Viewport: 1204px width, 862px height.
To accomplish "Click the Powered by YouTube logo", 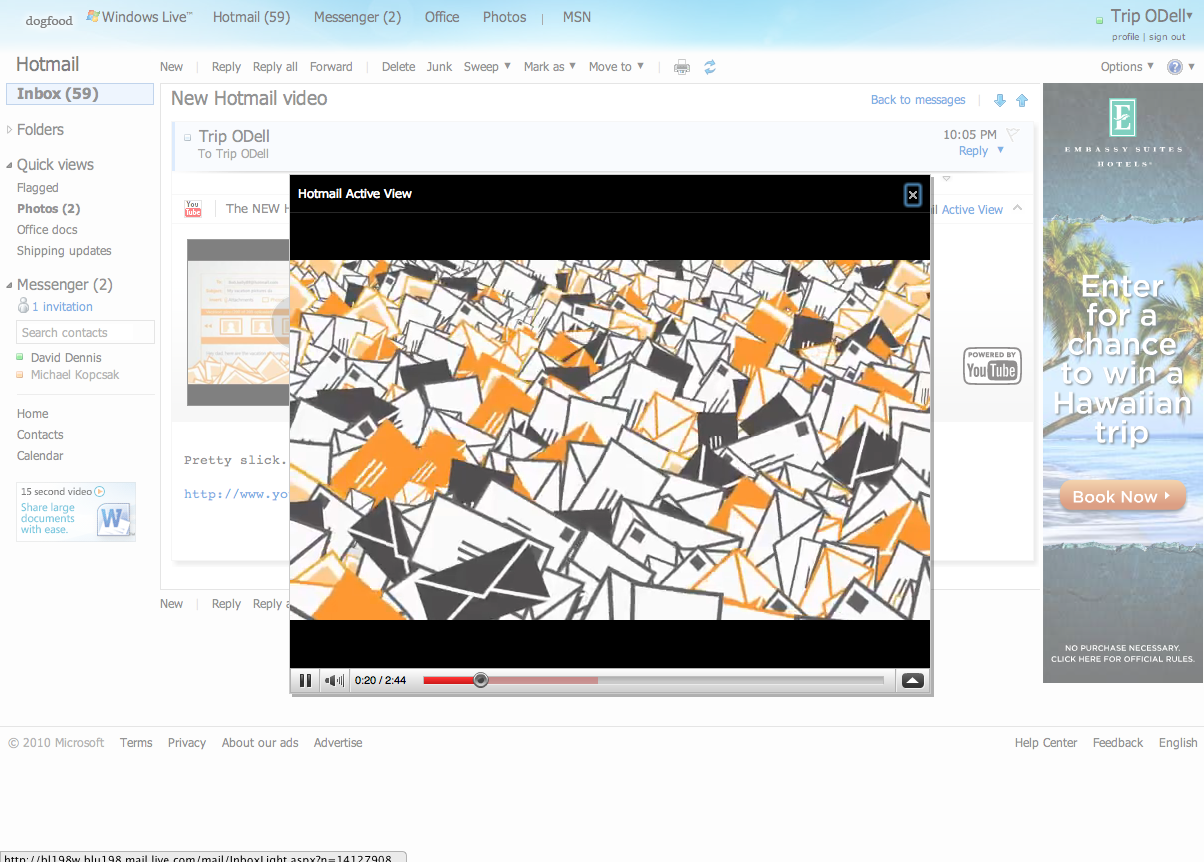I will coord(992,366).
